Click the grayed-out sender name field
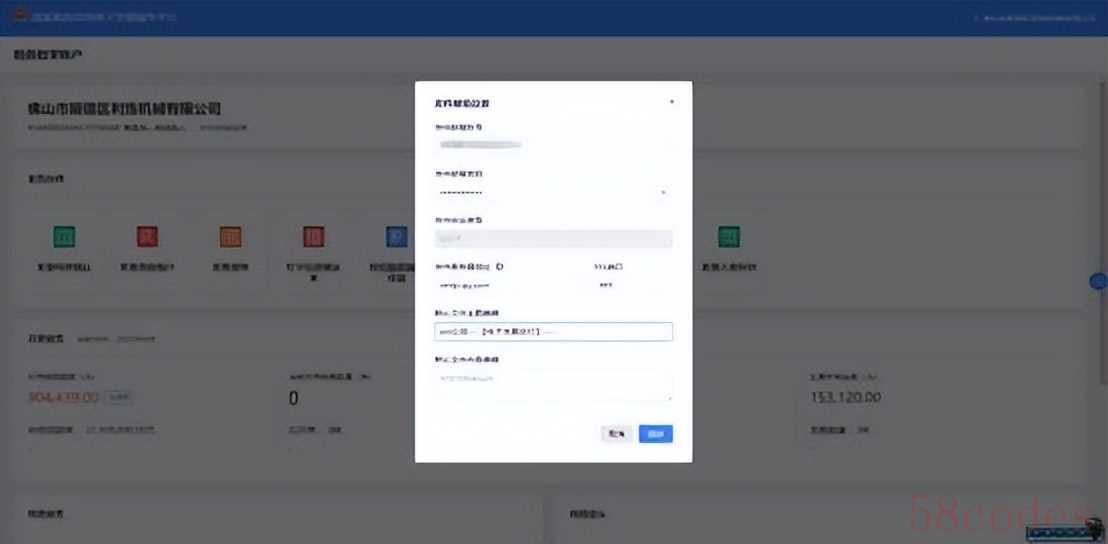The height and width of the screenshot is (544, 1108). (553, 238)
